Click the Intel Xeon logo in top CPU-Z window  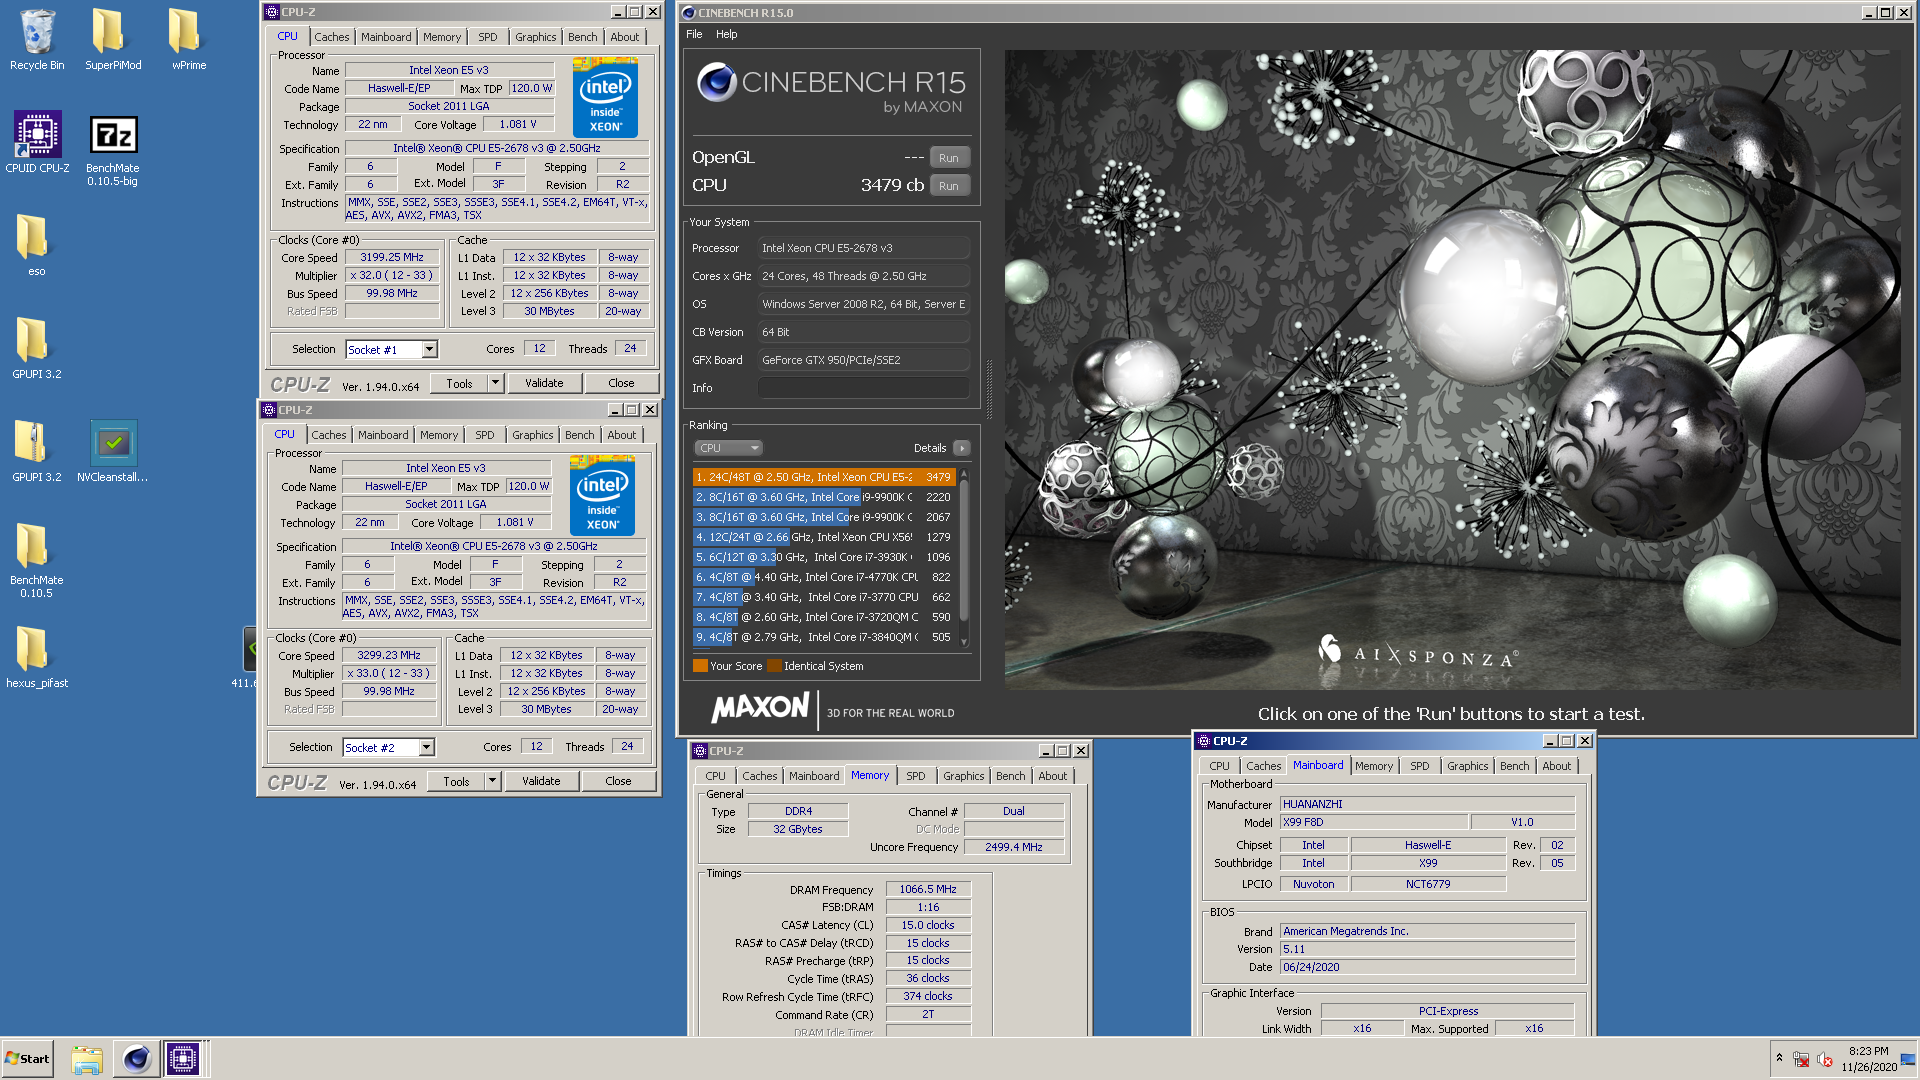coord(605,97)
